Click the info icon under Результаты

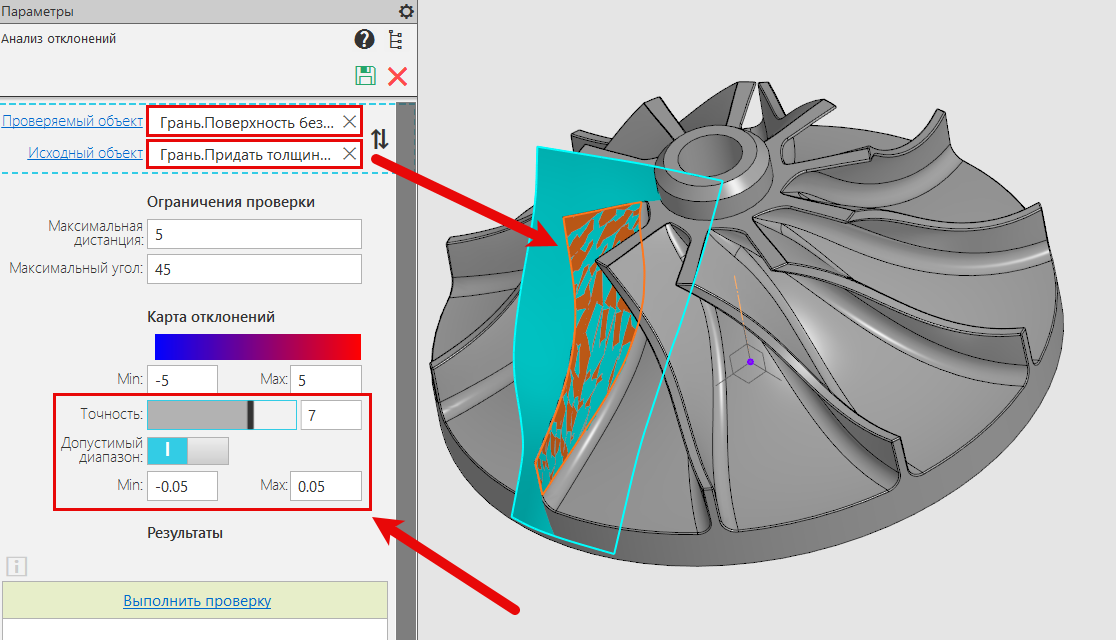(17, 567)
